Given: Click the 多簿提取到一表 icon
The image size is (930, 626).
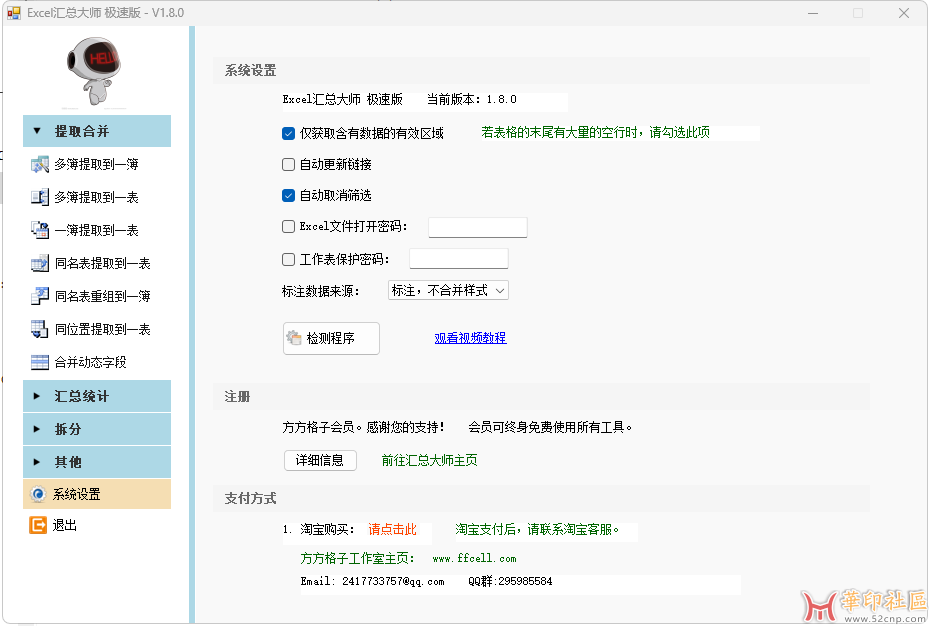Looking at the screenshot, I should tap(40, 197).
